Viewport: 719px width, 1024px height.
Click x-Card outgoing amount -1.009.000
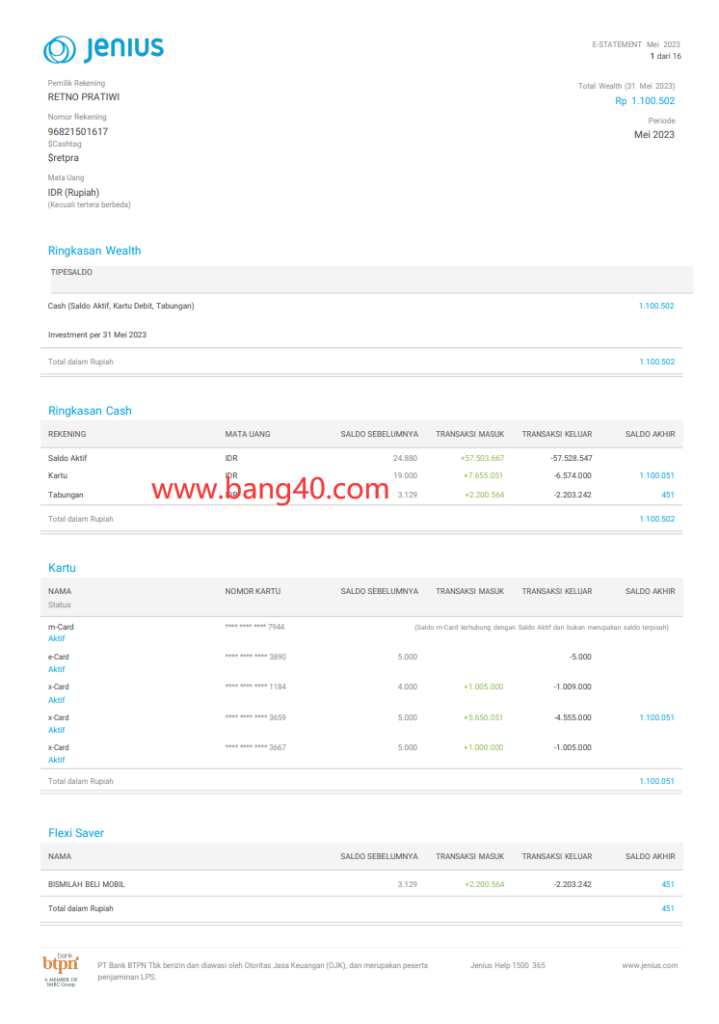tap(573, 687)
